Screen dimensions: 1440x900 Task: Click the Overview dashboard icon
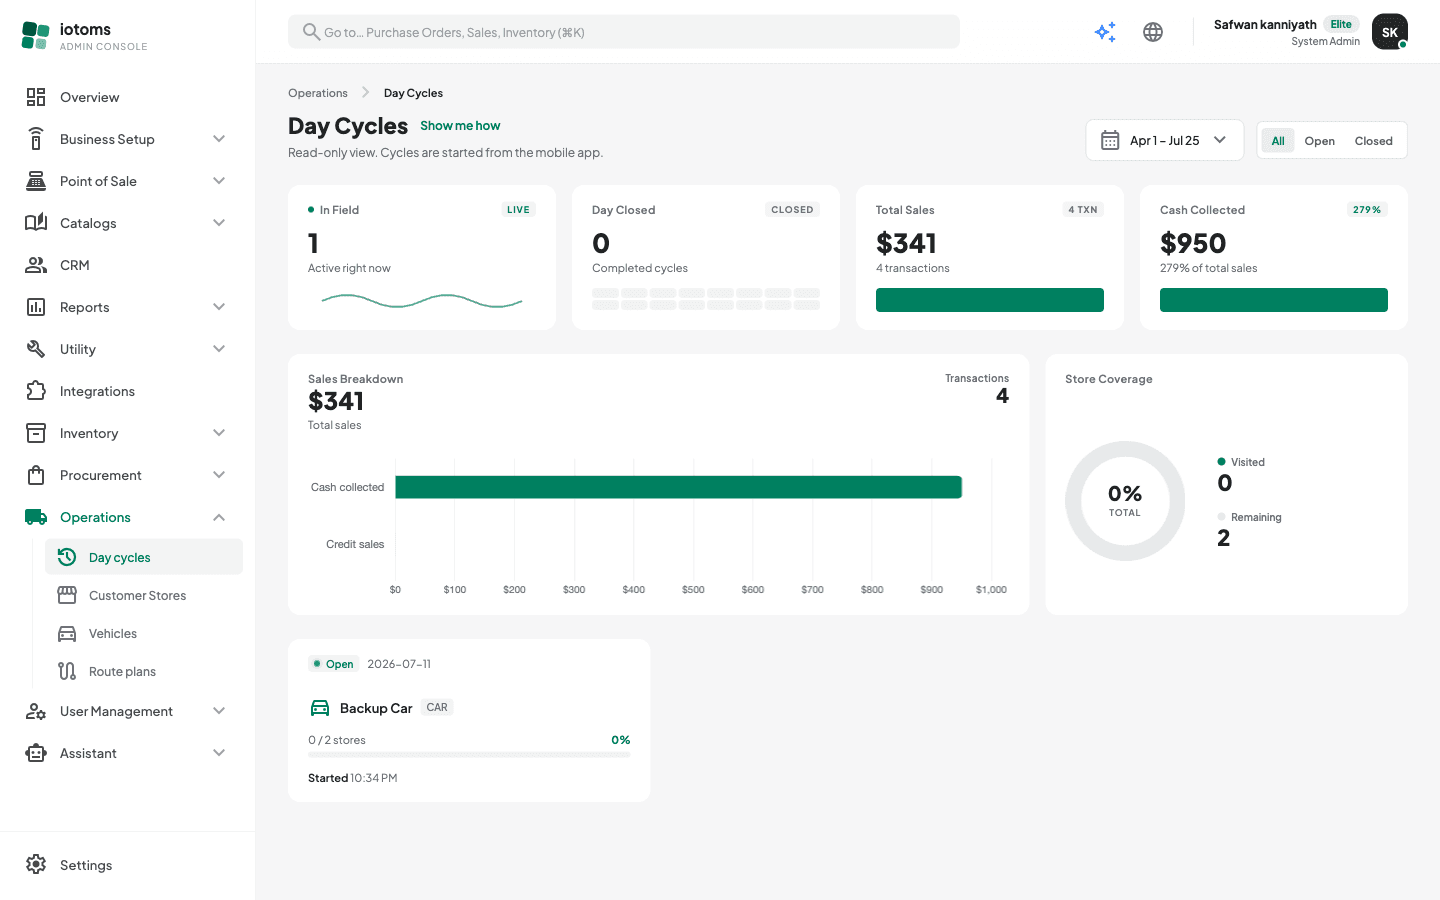pos(36,97)
